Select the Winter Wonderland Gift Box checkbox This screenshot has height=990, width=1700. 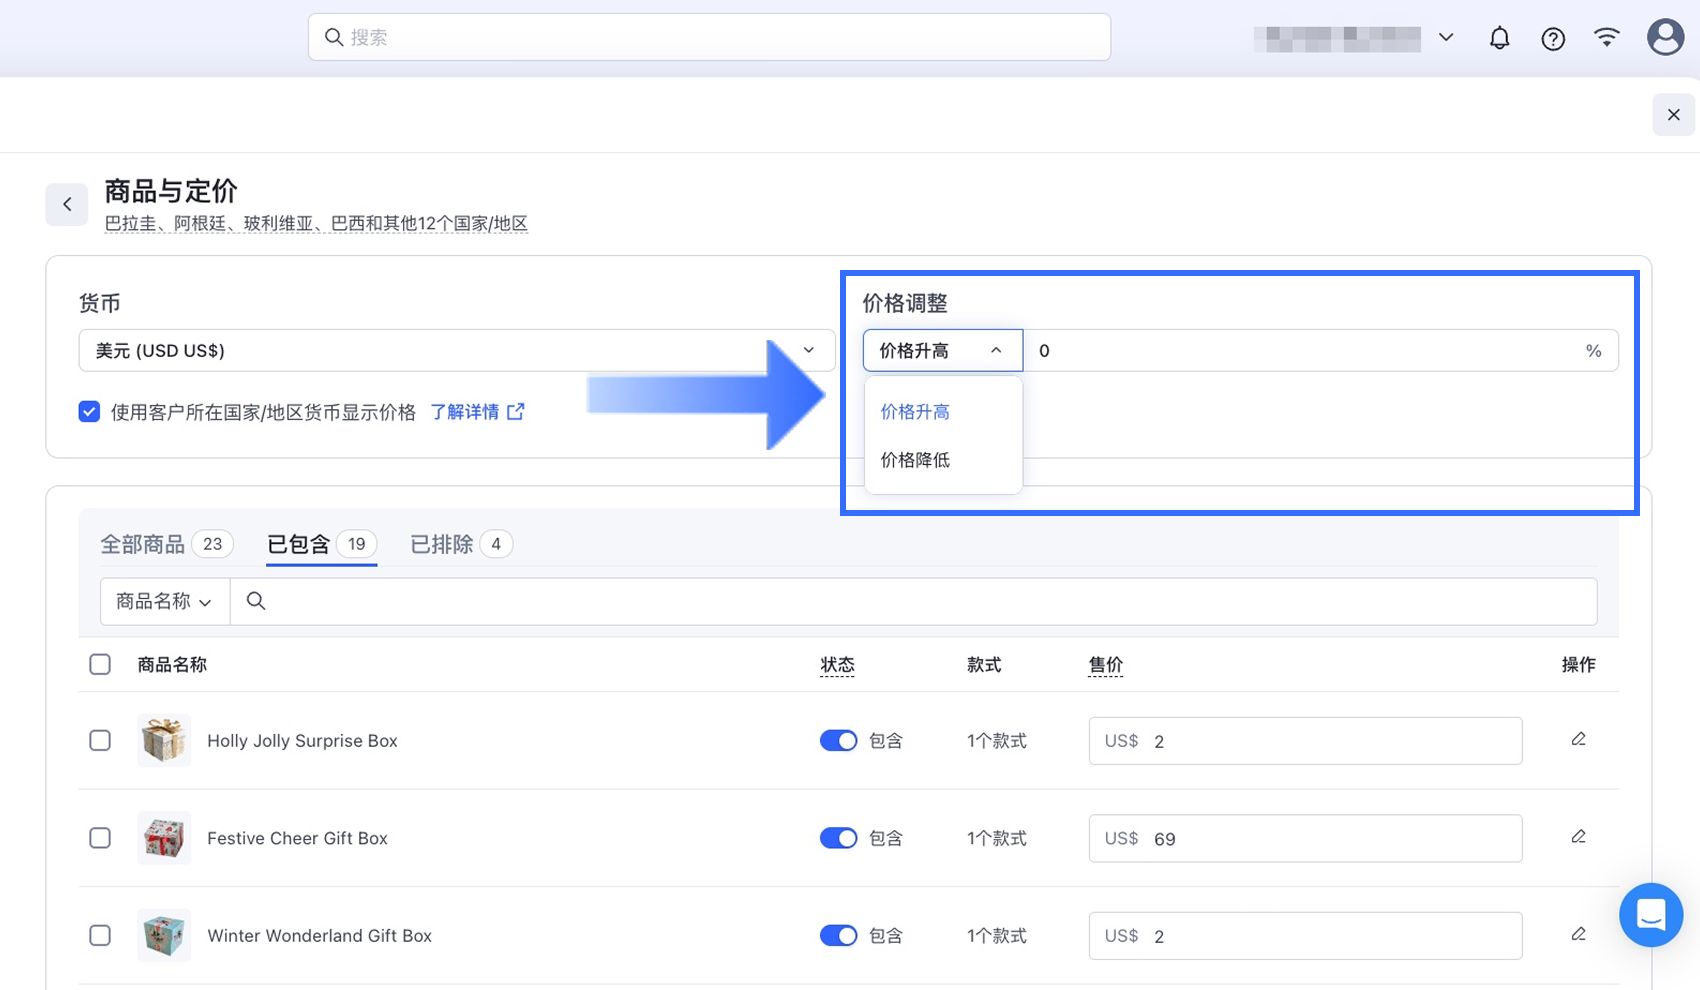(100, 935)
